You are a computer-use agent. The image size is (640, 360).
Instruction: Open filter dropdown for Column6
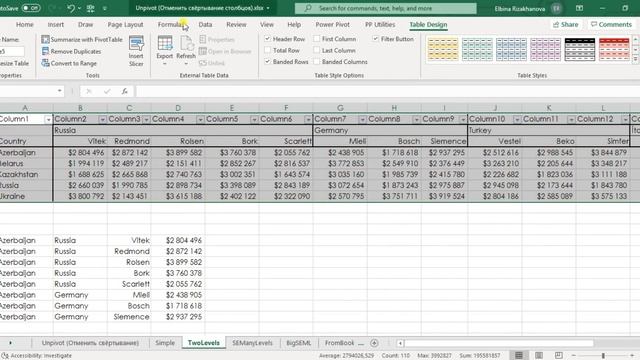click(x=308, y=119)
